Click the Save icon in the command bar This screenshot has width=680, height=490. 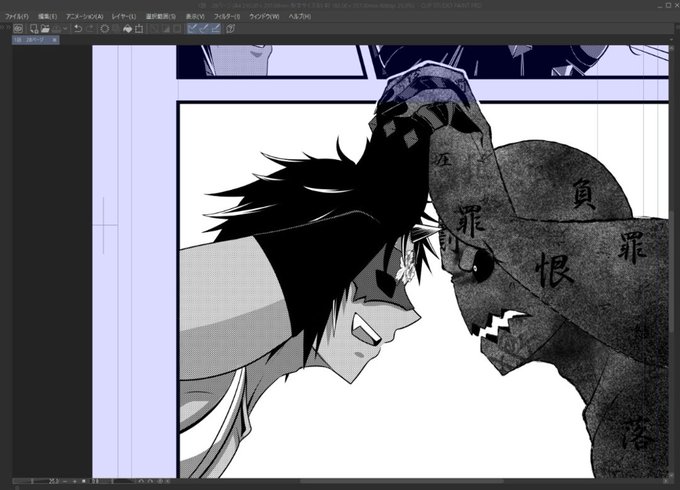(x=56, y=29)
